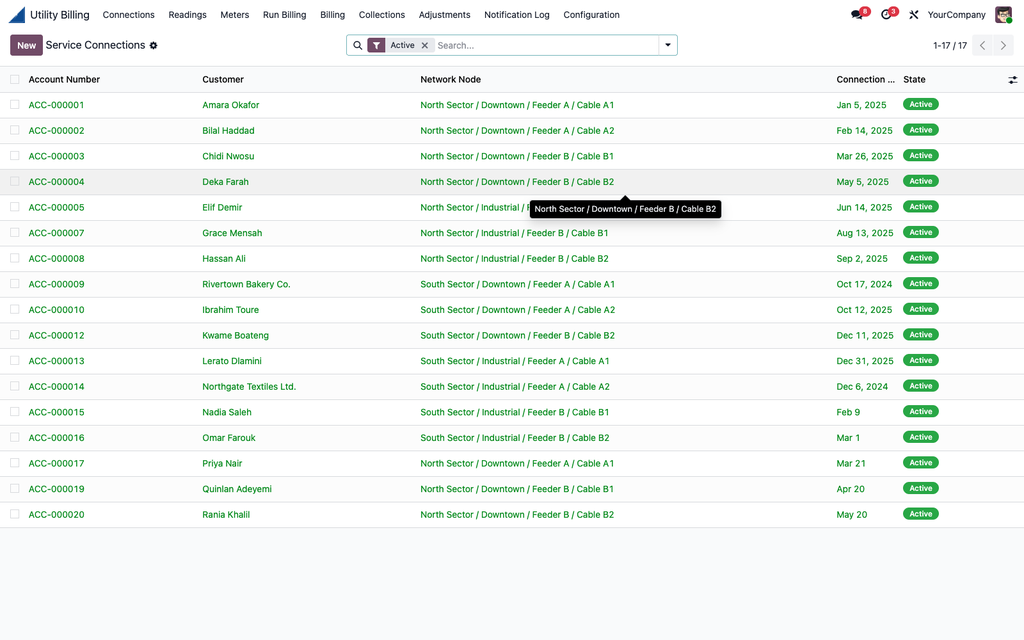Check the ACC-000002 row checkbox
This screenshot has width=1024, height=640.
tap(14, 130)
